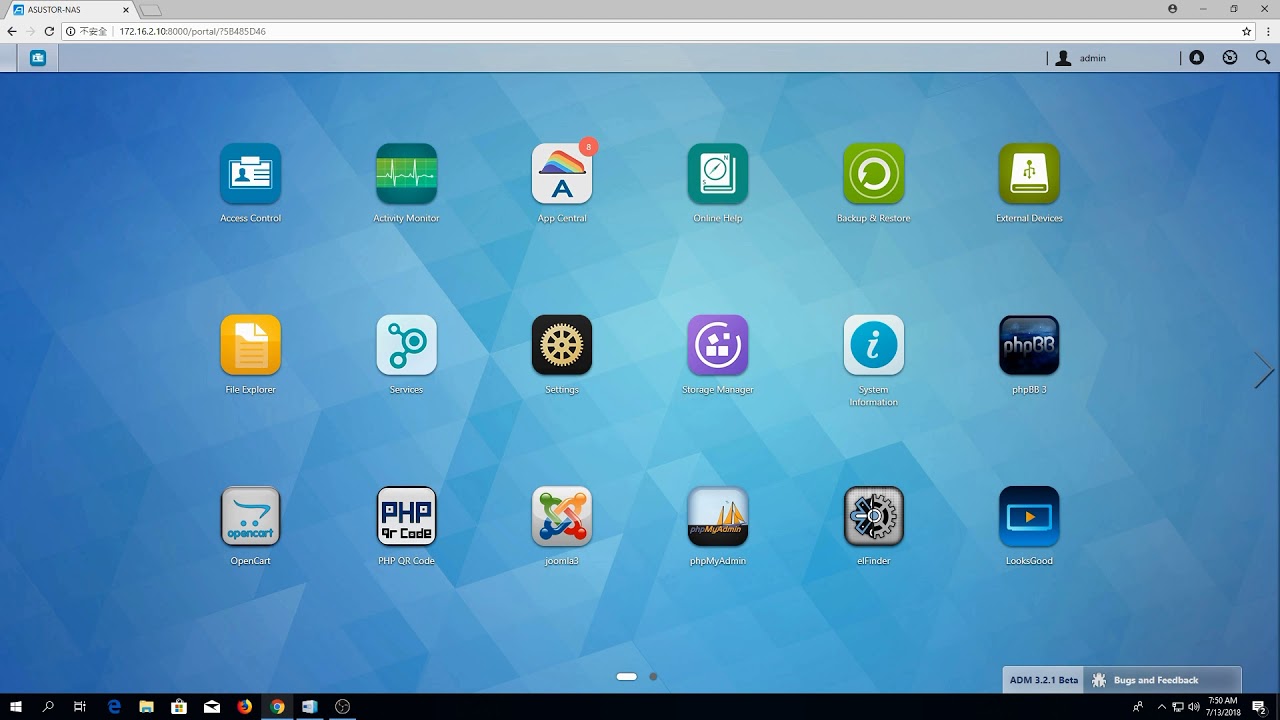Launch LooksGood app
1280x720 pixels.
pos(1029,516)
